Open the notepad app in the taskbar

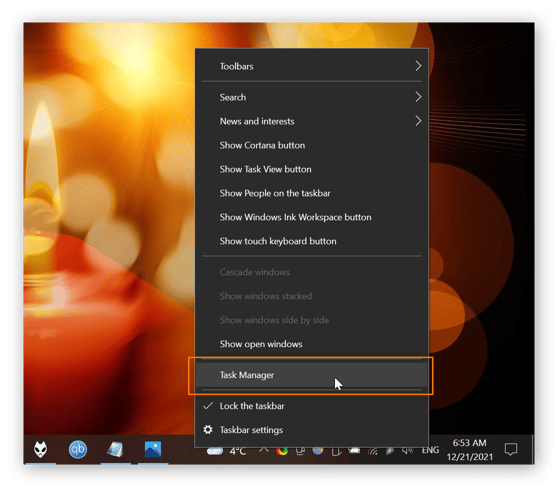click(116, 449)
